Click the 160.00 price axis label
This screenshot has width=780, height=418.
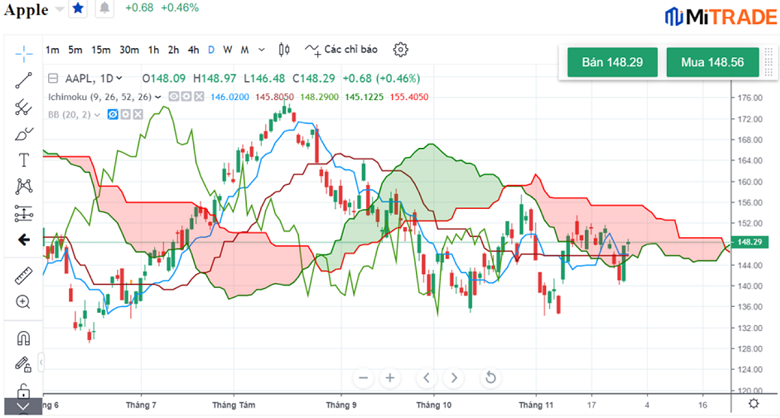(750, 182)
